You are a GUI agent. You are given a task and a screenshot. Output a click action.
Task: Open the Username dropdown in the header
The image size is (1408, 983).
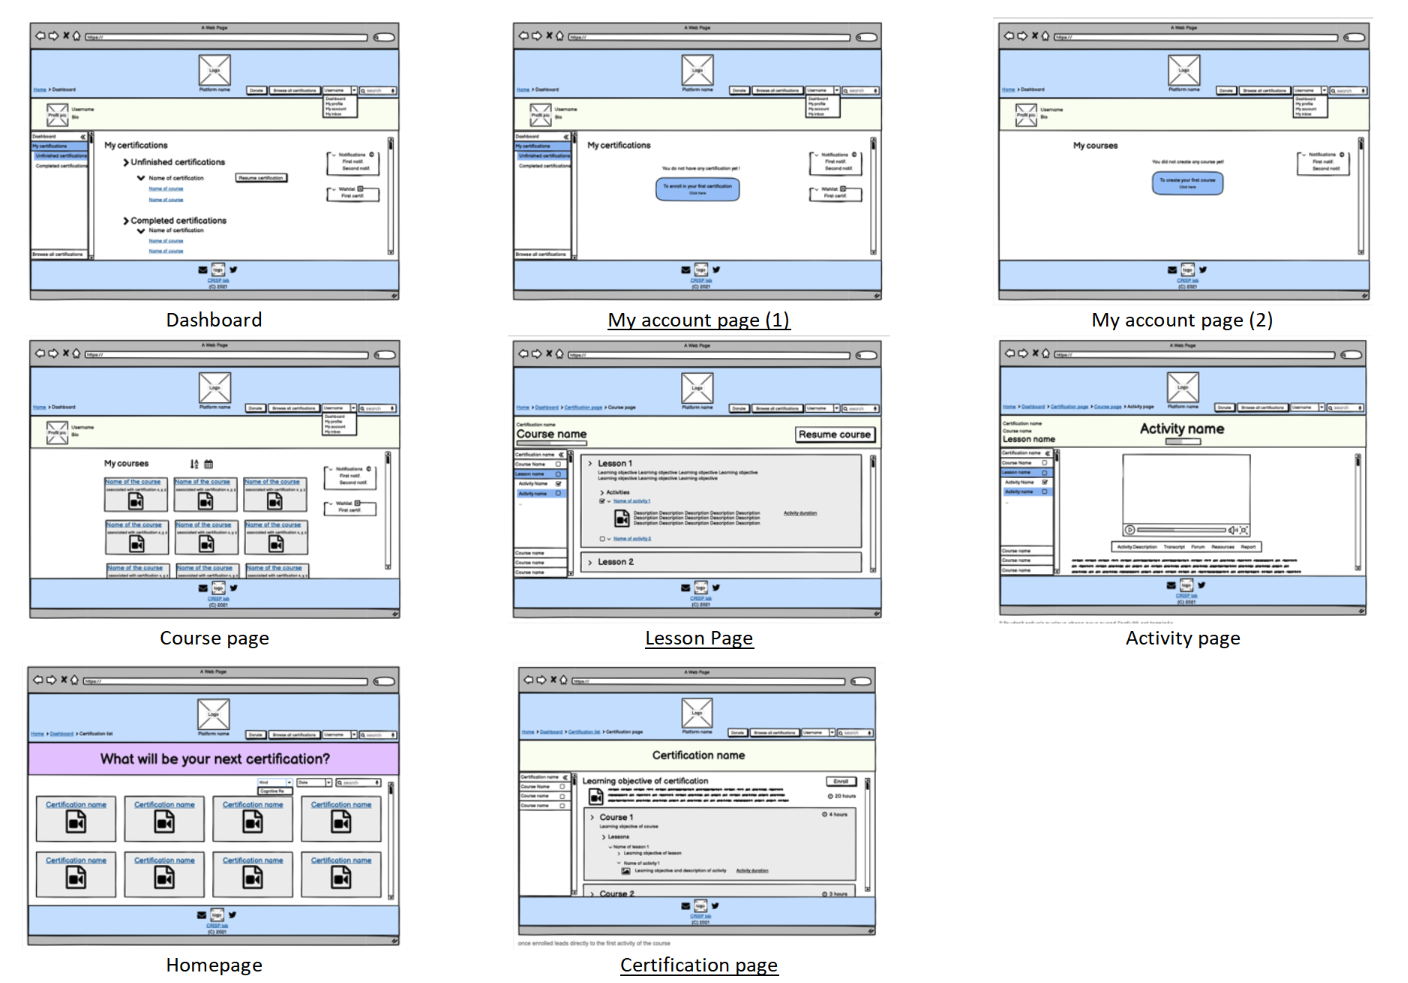click(x=354, y=90)
